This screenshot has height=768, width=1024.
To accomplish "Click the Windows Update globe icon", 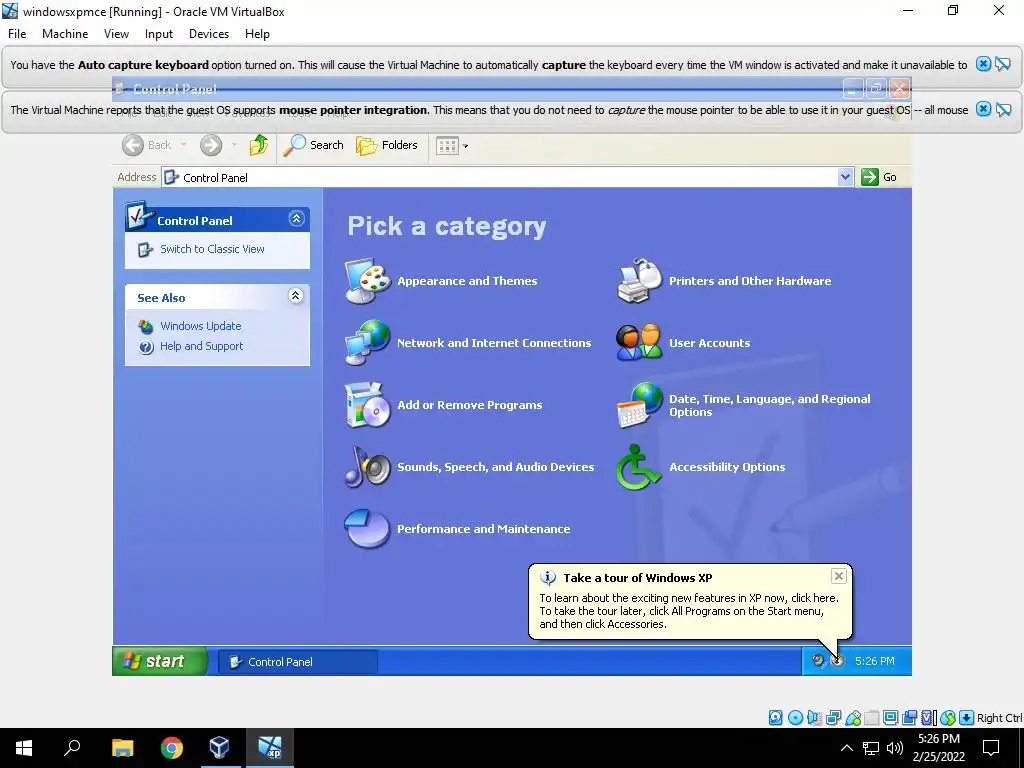I will coord(146,326).
